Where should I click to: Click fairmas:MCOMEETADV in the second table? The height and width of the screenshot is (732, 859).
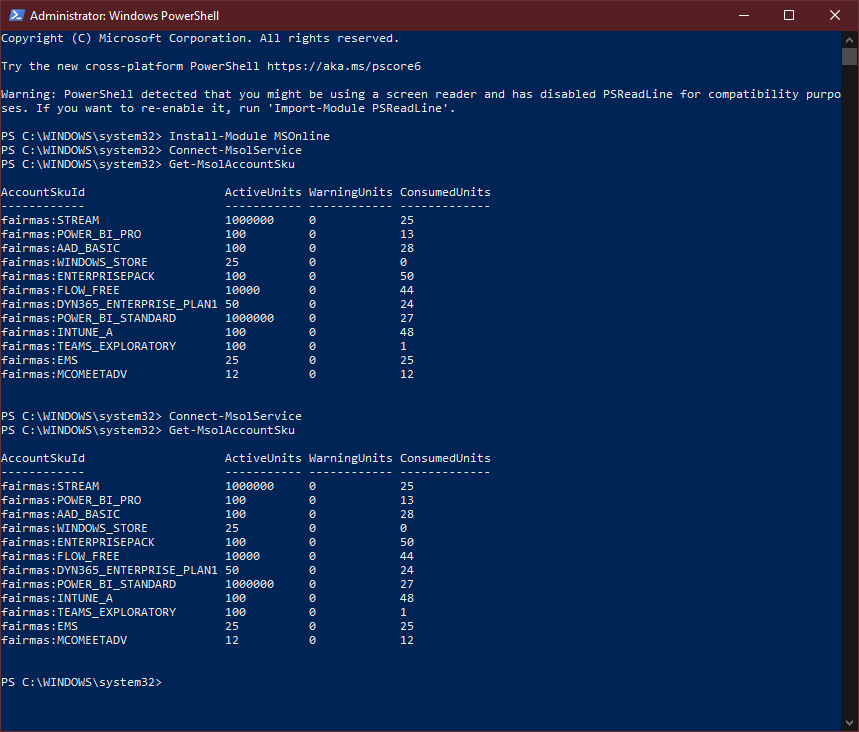click(x=64, y=640)
